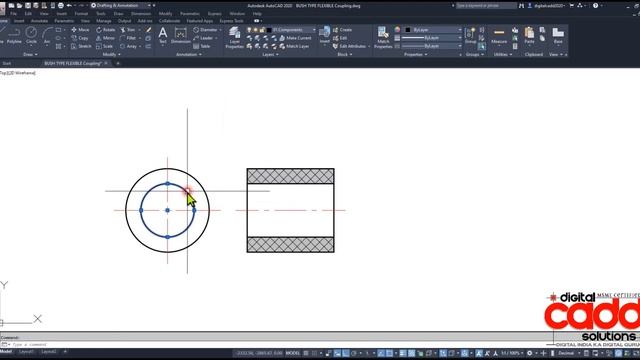The image size is (640, 360).
Task: Click the Plot (print) icon in quick access toolbar
Action: (x=60, y=6)
